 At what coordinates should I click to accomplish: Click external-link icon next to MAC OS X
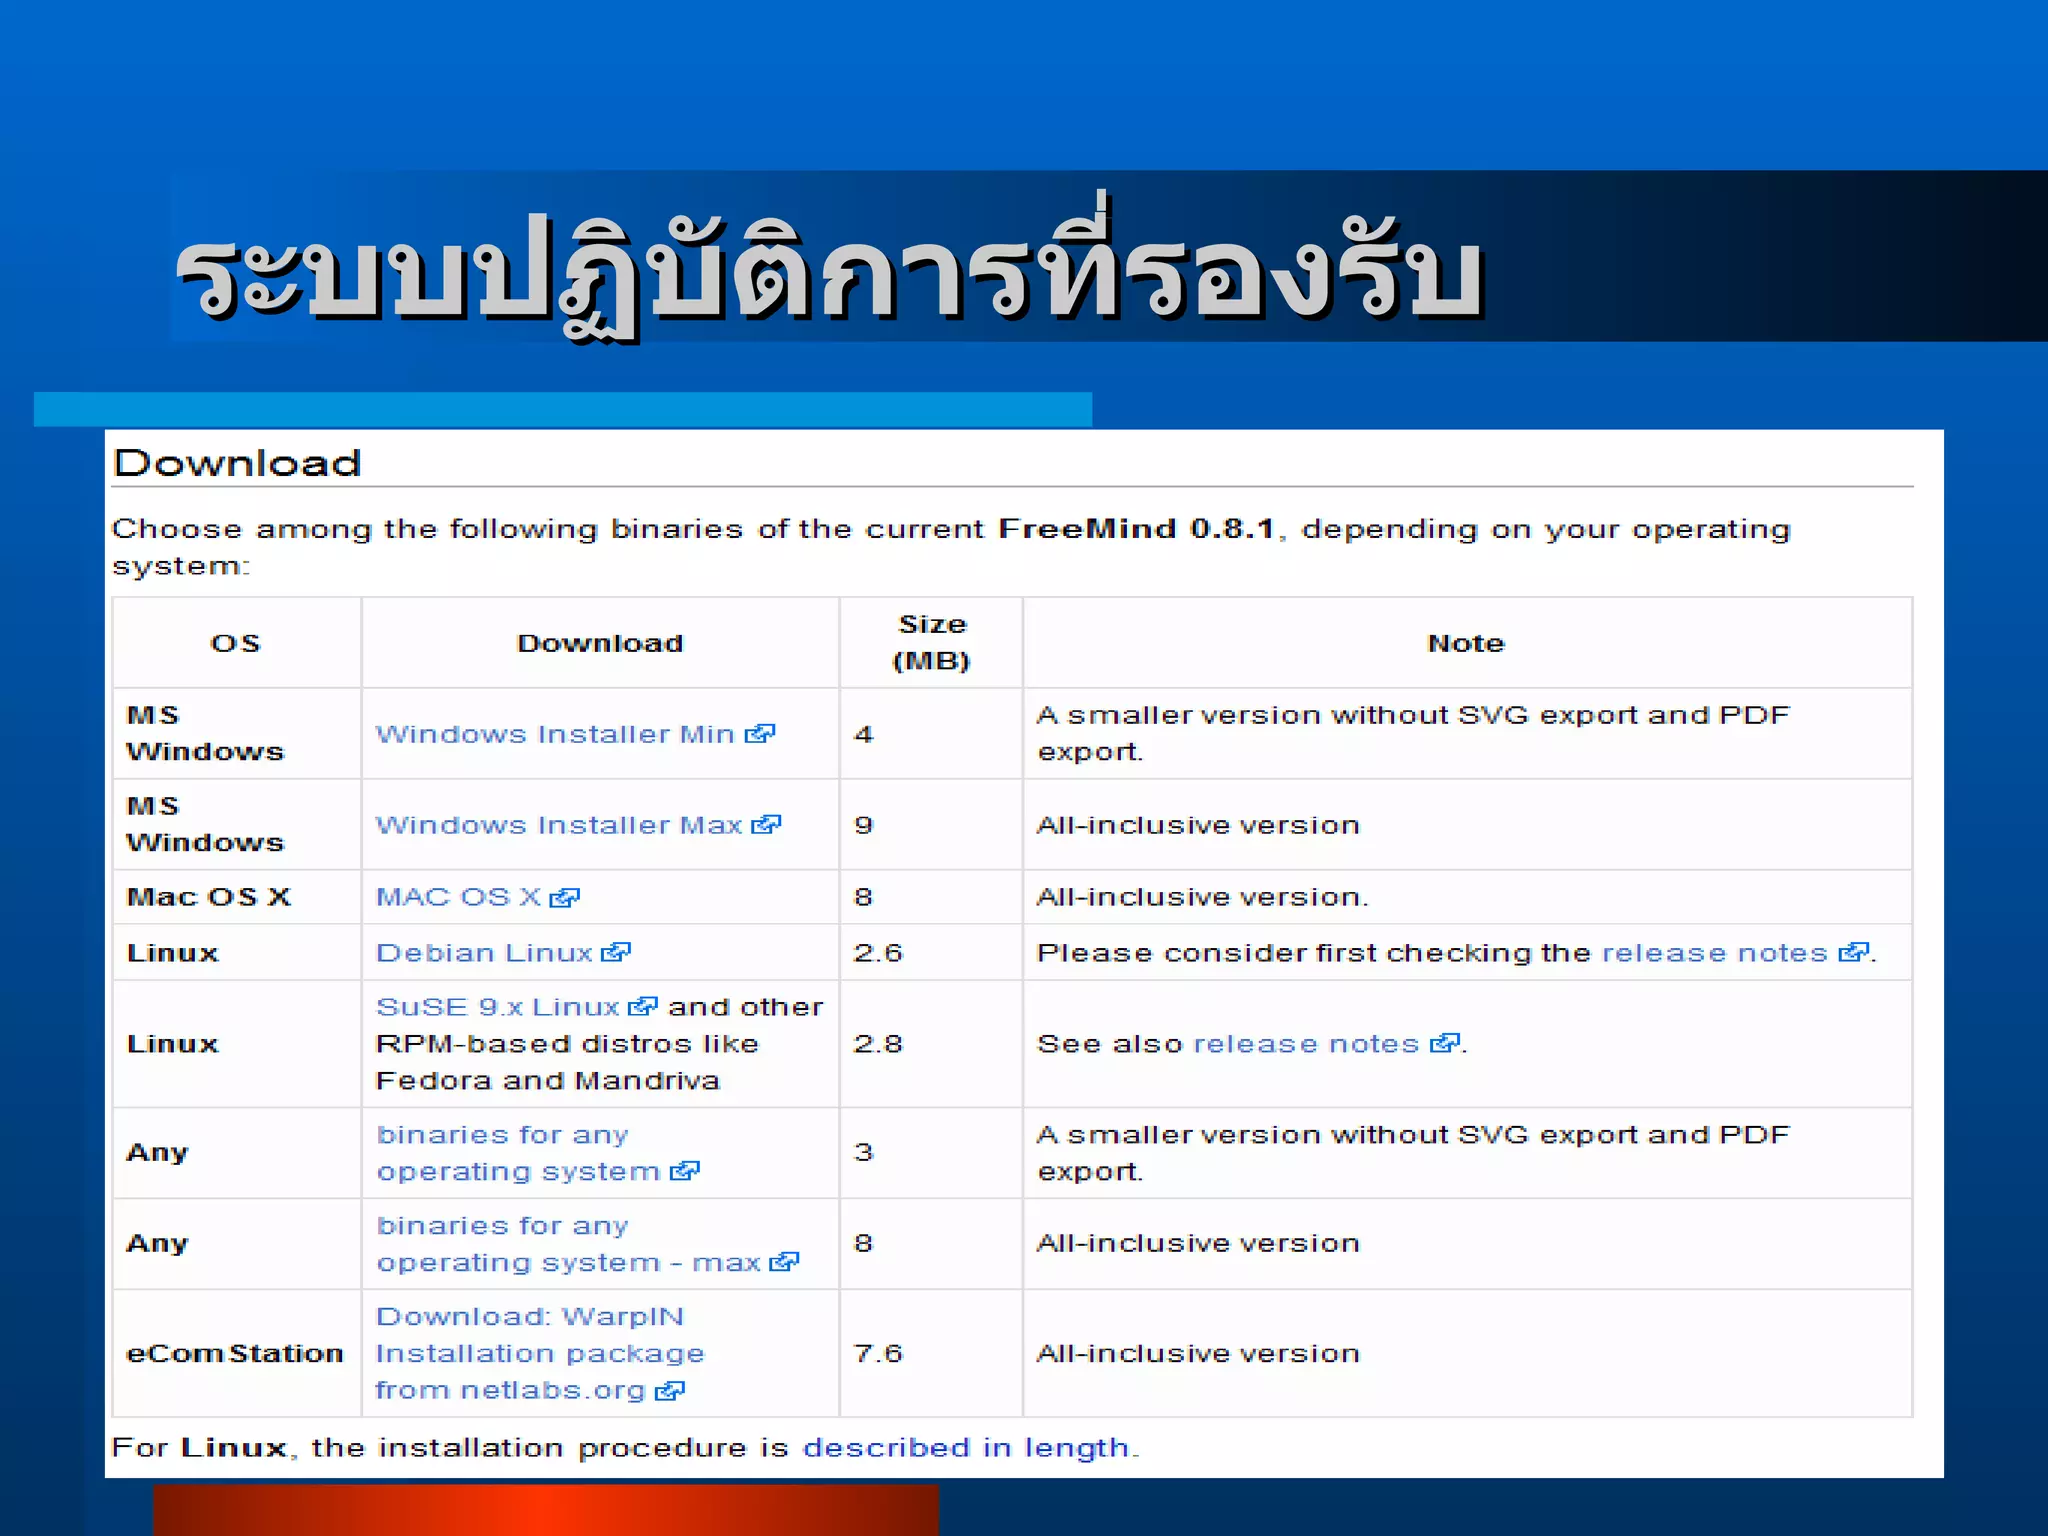pos(564,898)
